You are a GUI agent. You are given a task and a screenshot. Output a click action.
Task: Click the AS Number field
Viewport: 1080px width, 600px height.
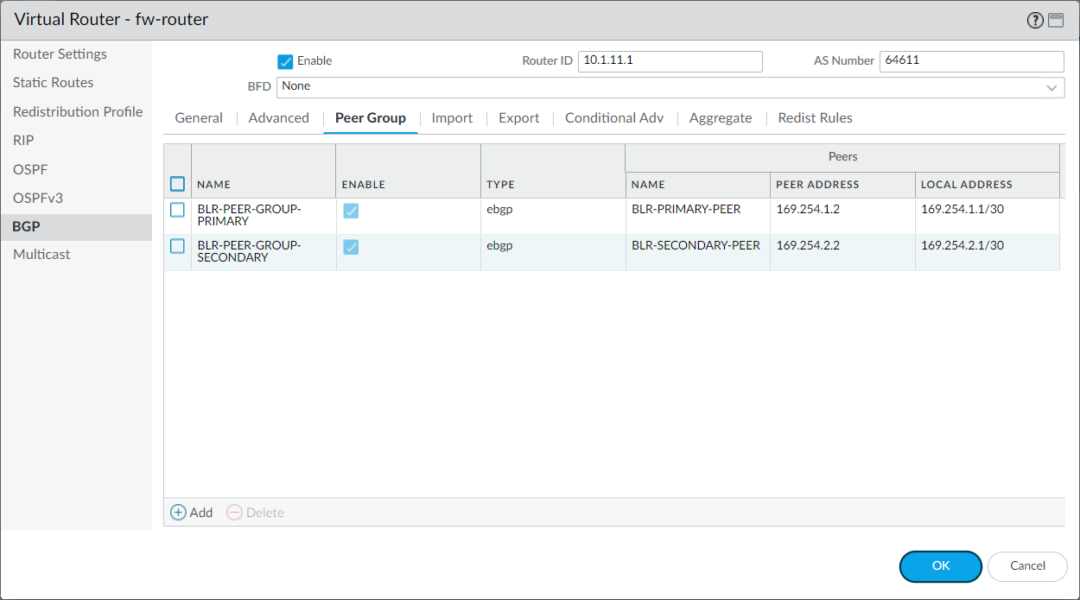(970, 61)
